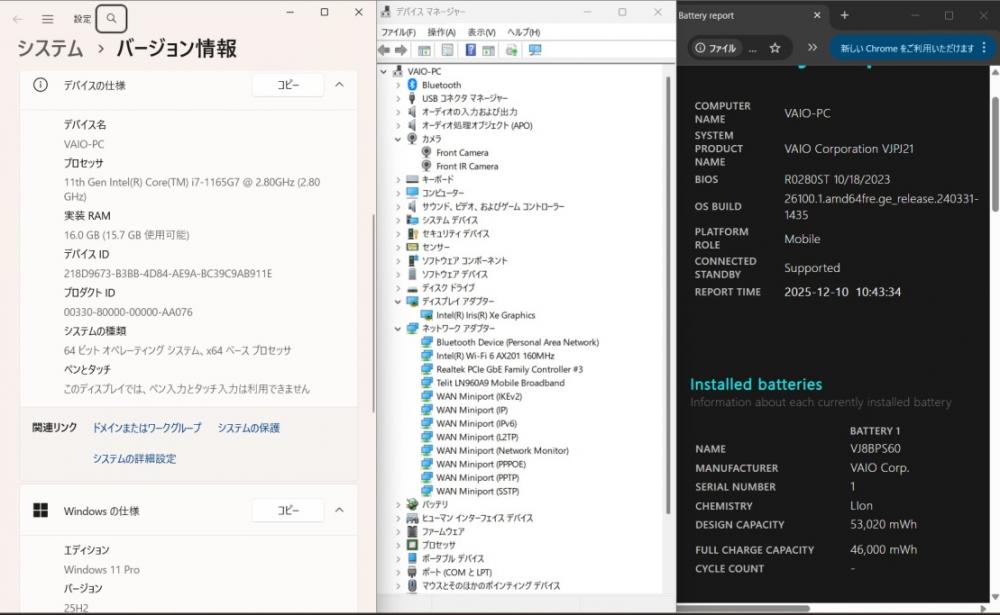Click the update driver toolbar icon
This screenshot has width=1000, height=615.
point(511,50)
